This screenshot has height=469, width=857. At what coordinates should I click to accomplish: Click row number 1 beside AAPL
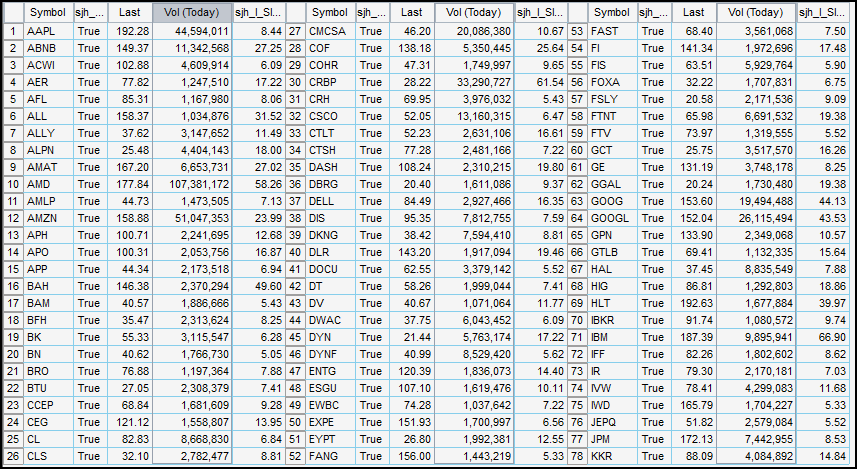(x=13, y=31)
